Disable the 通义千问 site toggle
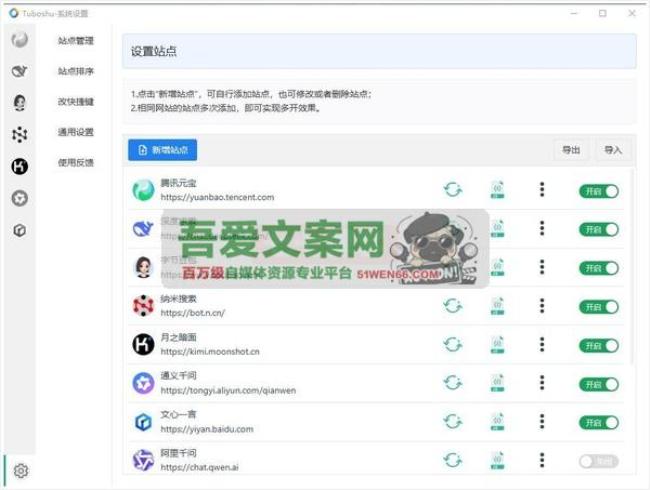650x490 pixels. click(x=599, y=384)
